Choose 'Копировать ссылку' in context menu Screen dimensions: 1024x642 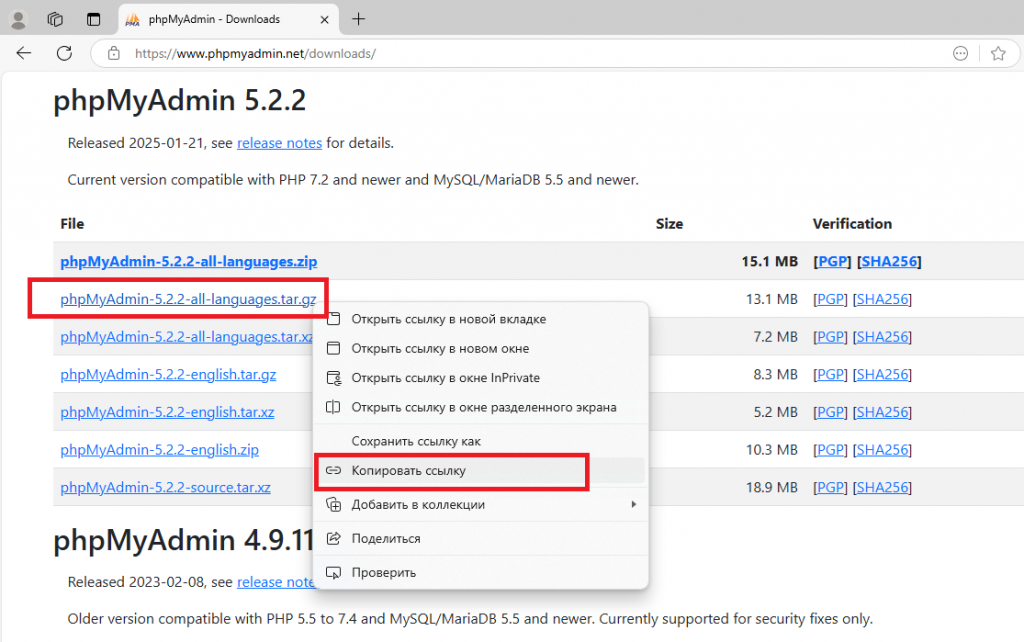(x=481, y=471)
